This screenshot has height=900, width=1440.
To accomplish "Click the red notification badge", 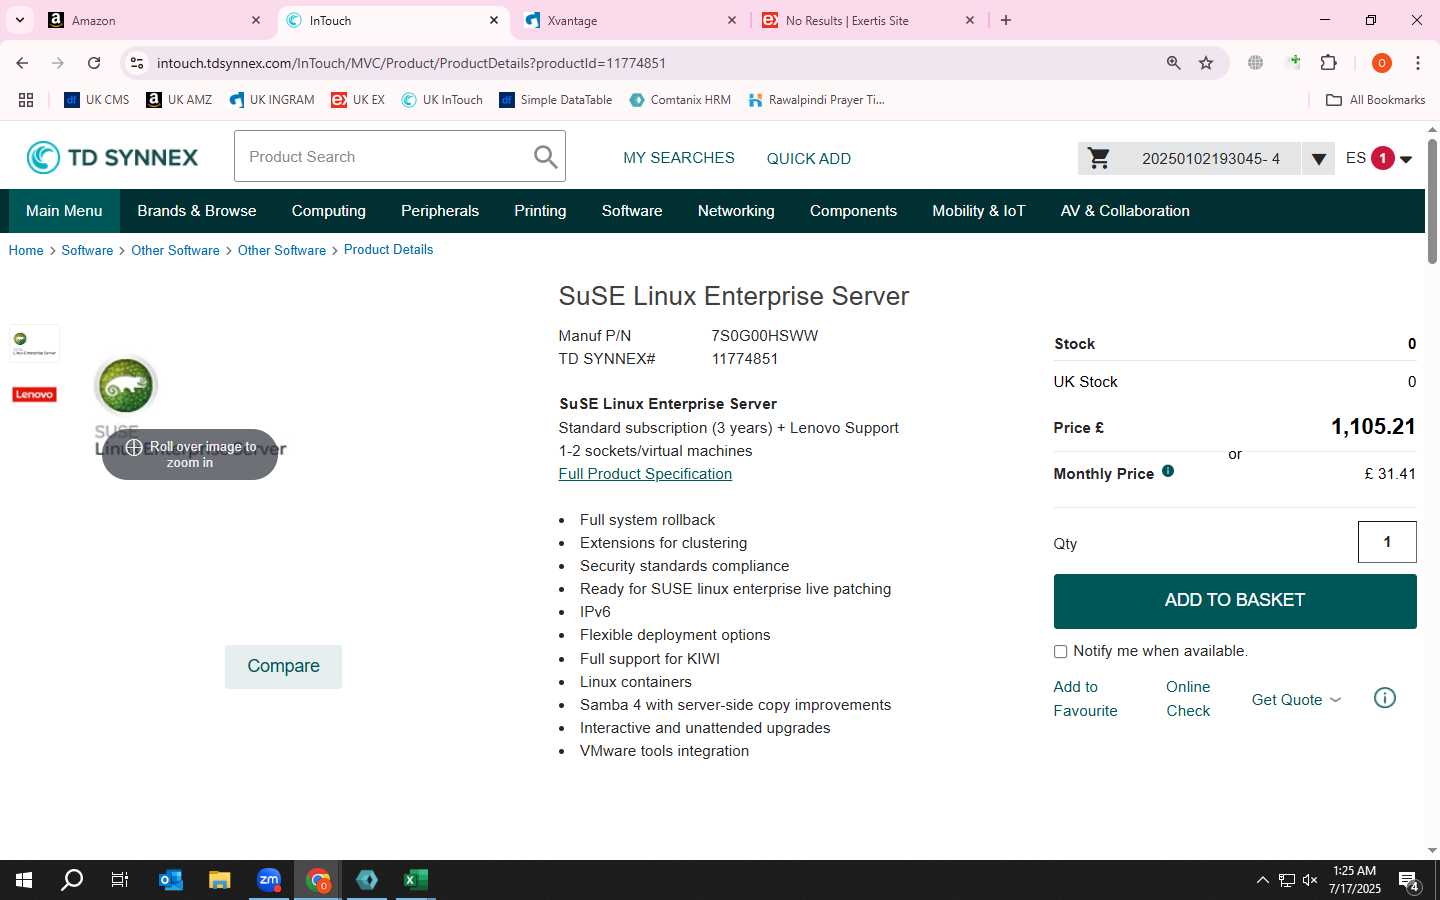I will click(x=1382, y=158).
